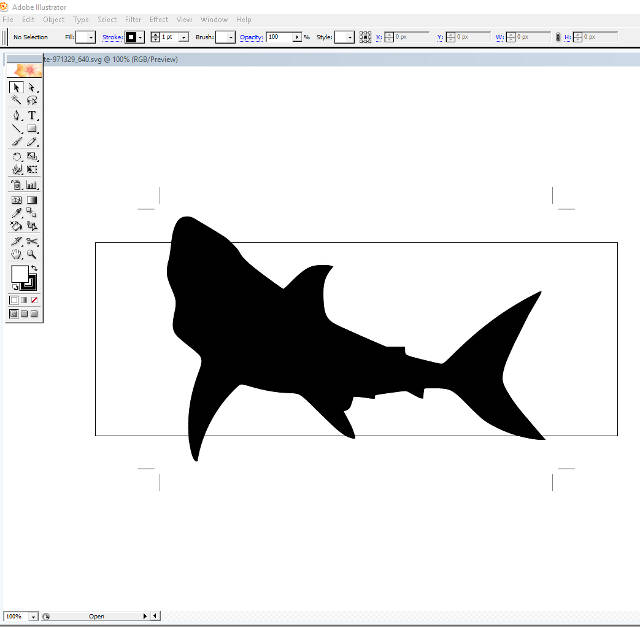
Task: Open the Stroke color dropdown arrow
Action: pos(140,37)
